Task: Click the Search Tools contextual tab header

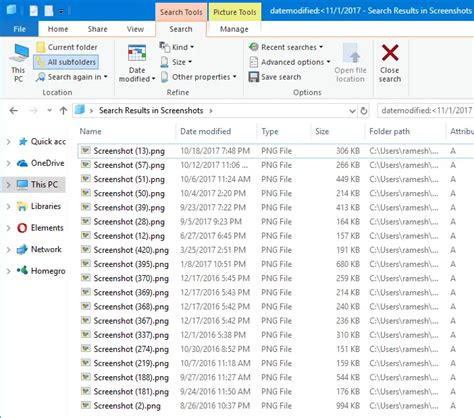Action: tap(181, 12)
